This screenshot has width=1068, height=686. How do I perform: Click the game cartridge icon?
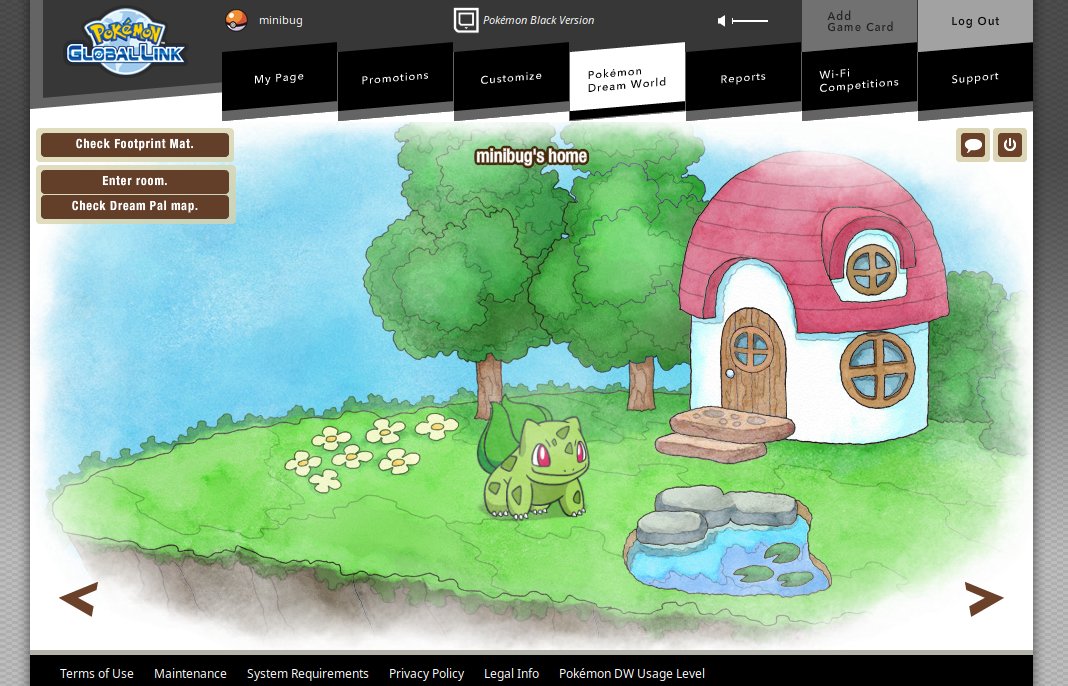466,20
